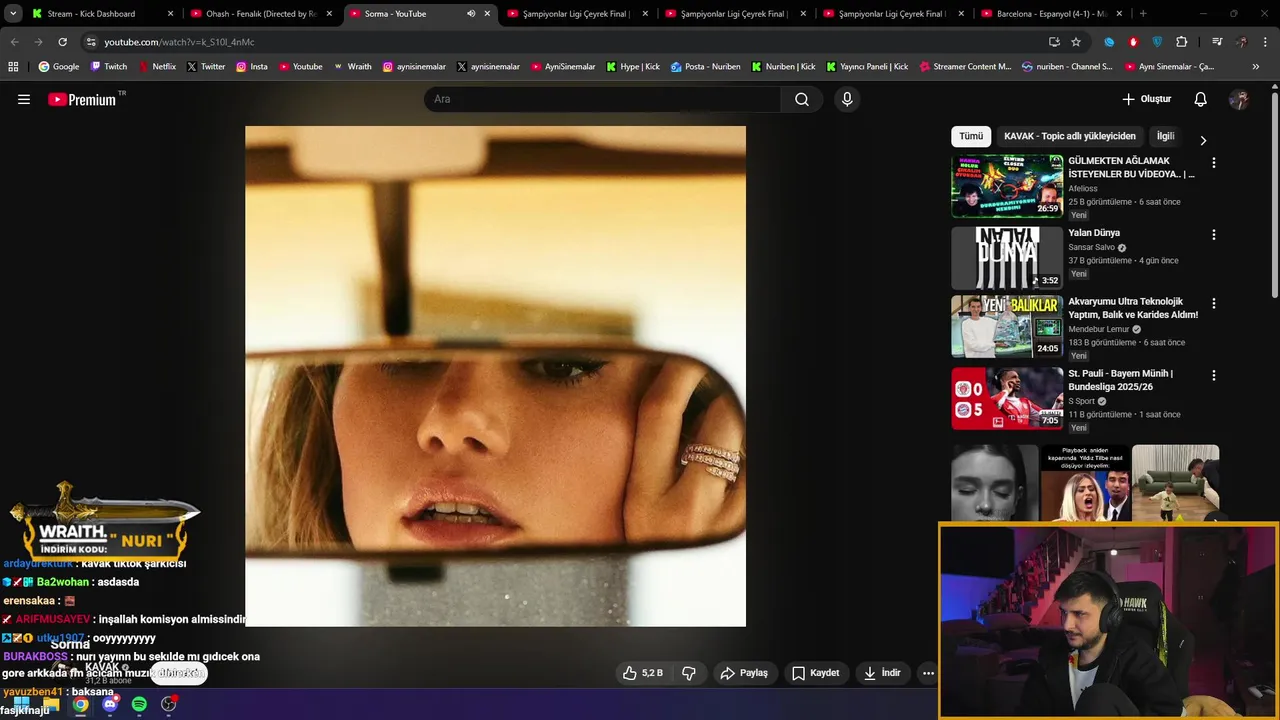Viewport: 1280px width, 720px height.
Task: Open the Sansar Salvo channel link
Action: pos(1091,247)
